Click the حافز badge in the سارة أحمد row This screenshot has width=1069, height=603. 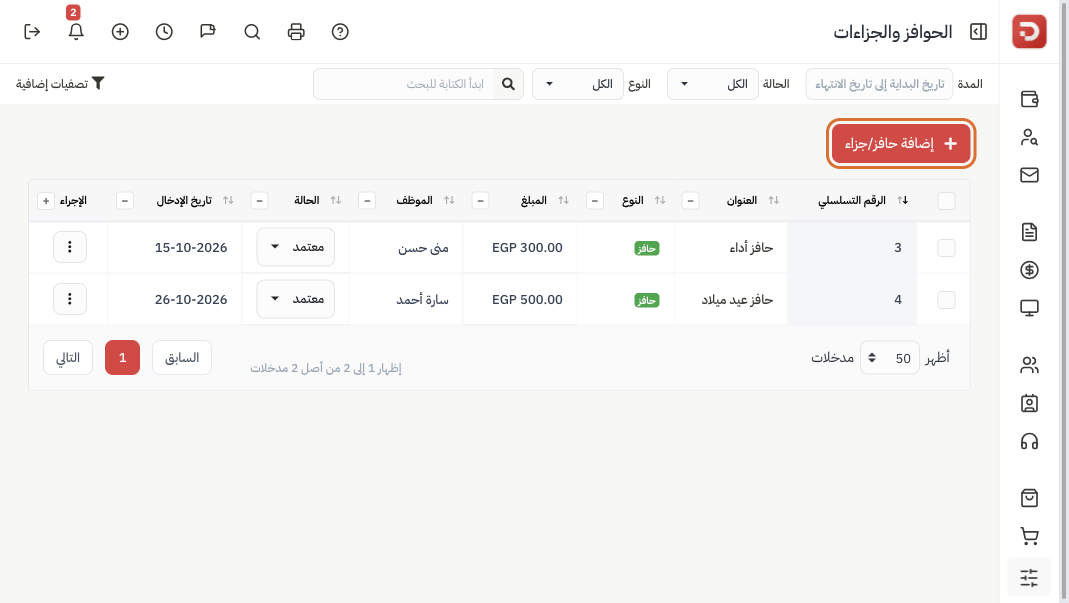pos(646,300)
